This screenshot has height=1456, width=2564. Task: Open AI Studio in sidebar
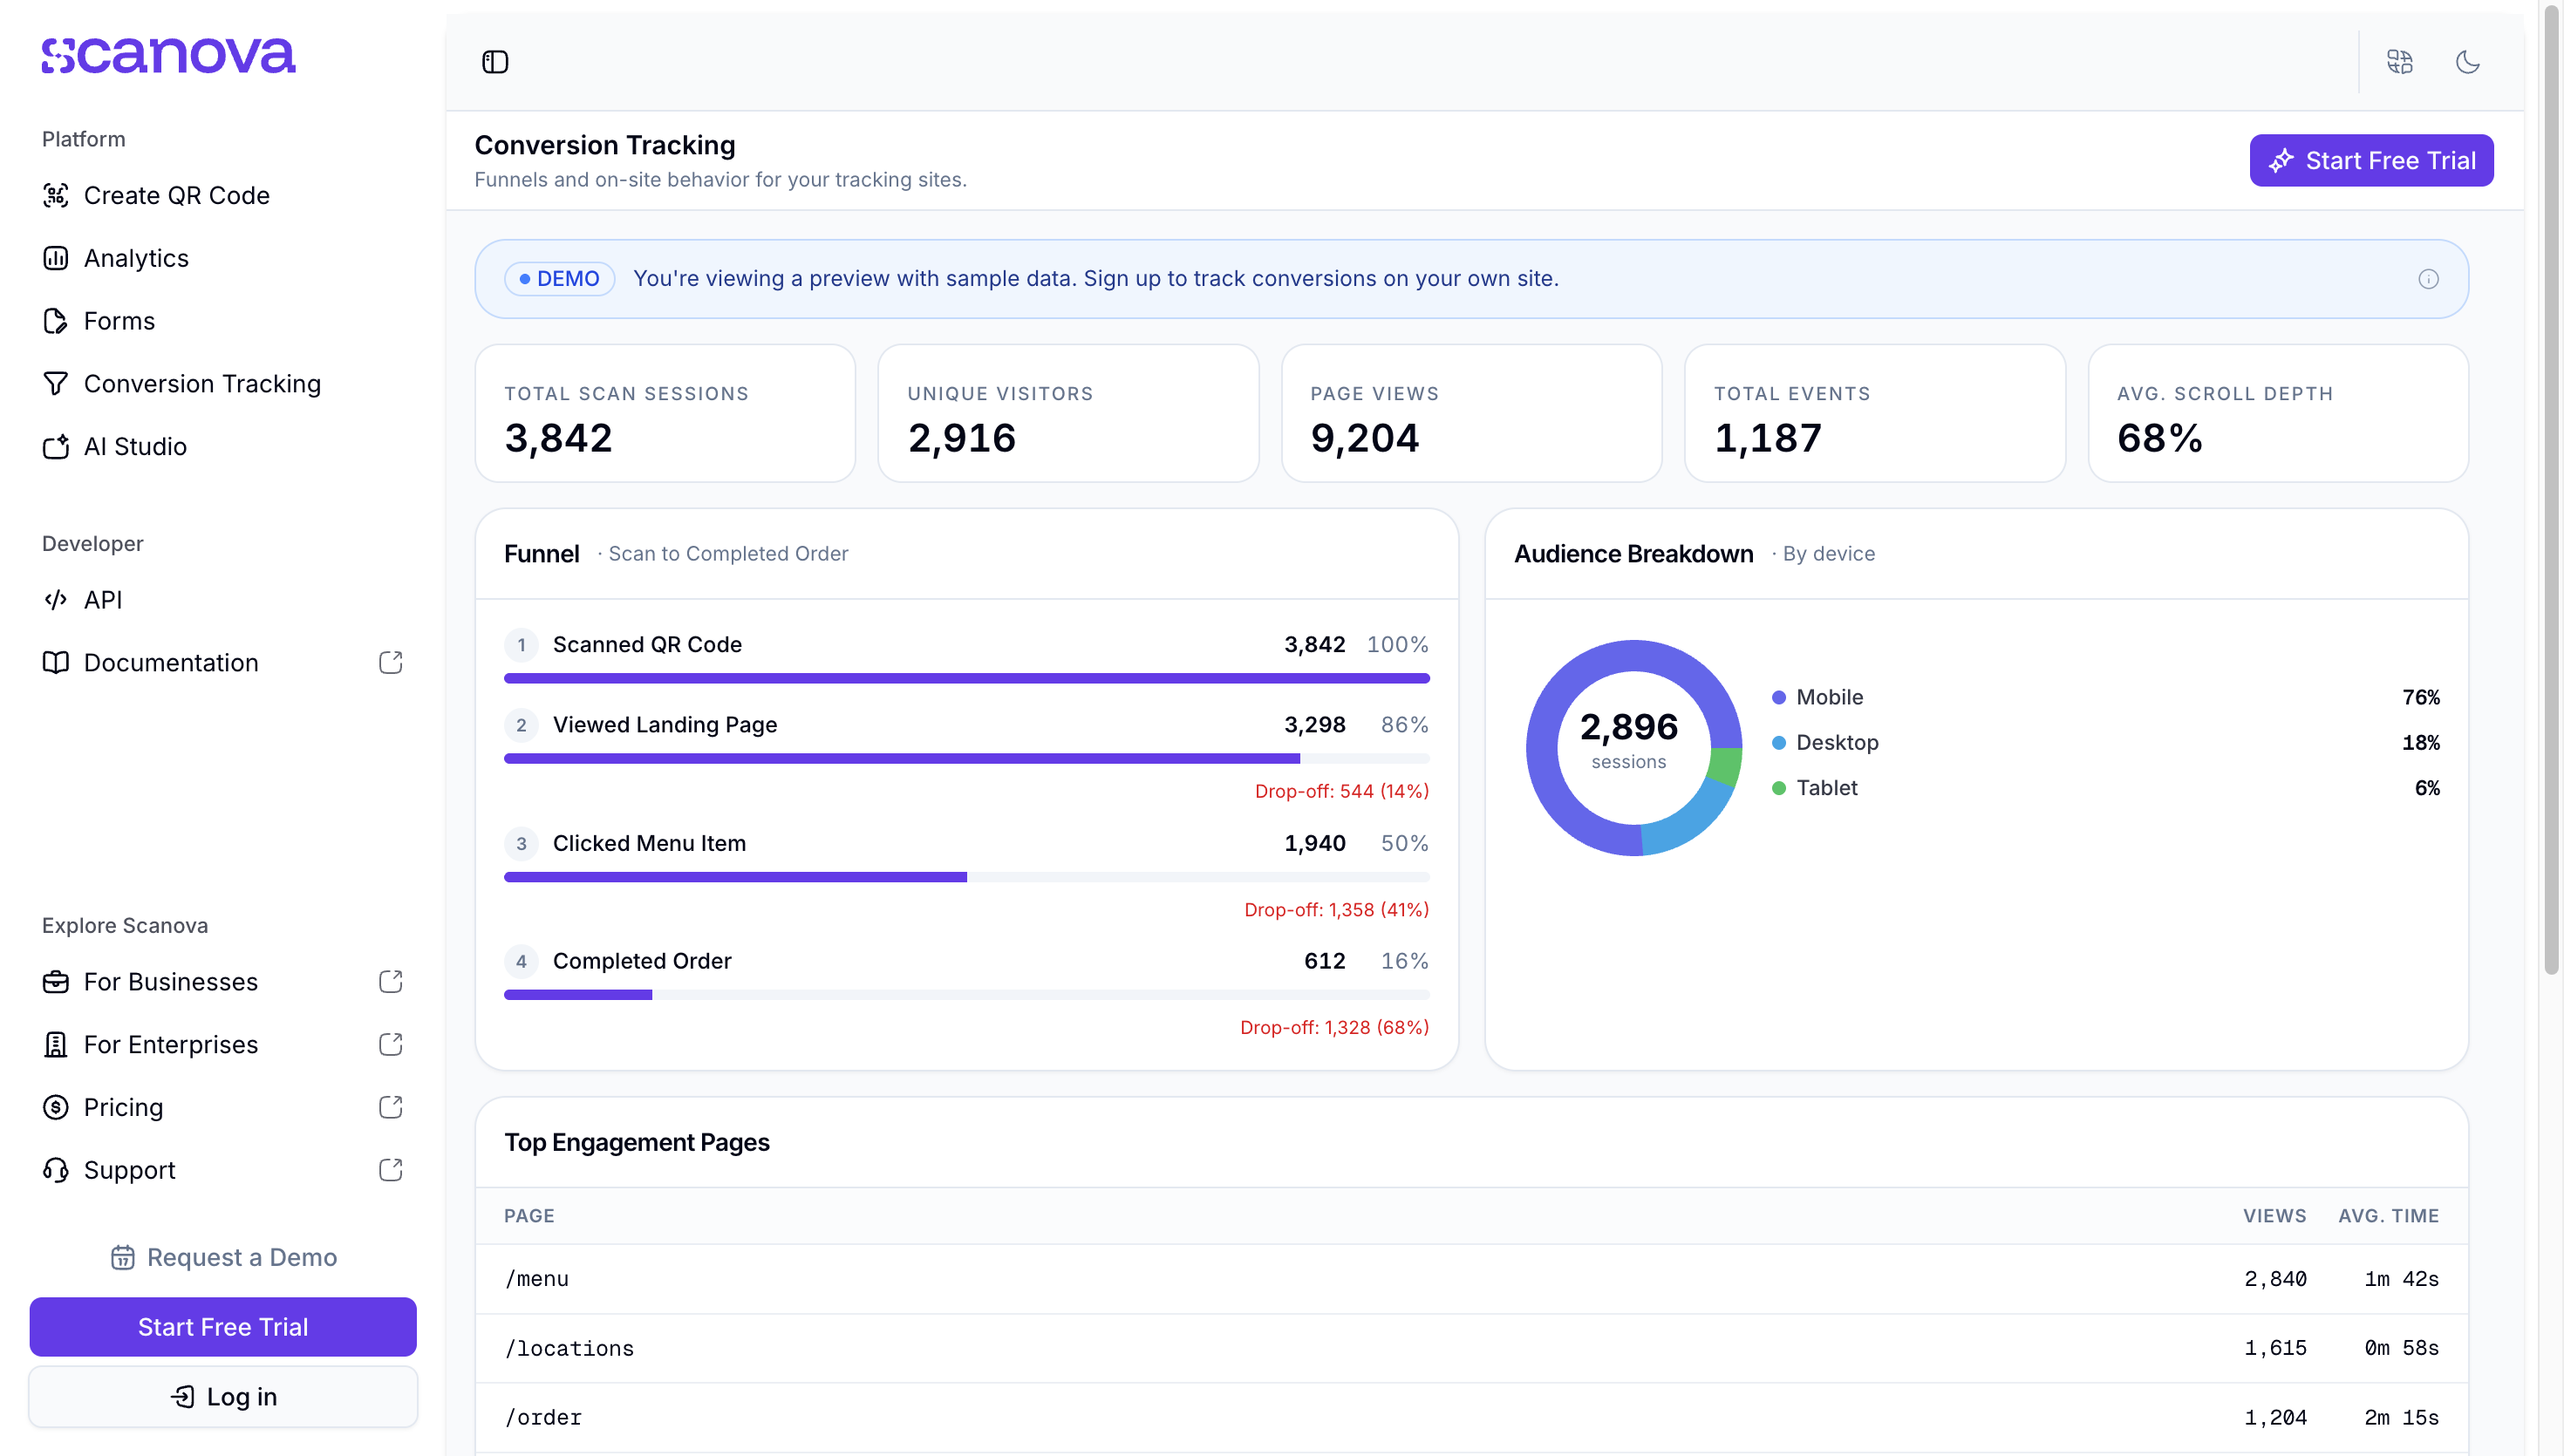pos(222,447)
